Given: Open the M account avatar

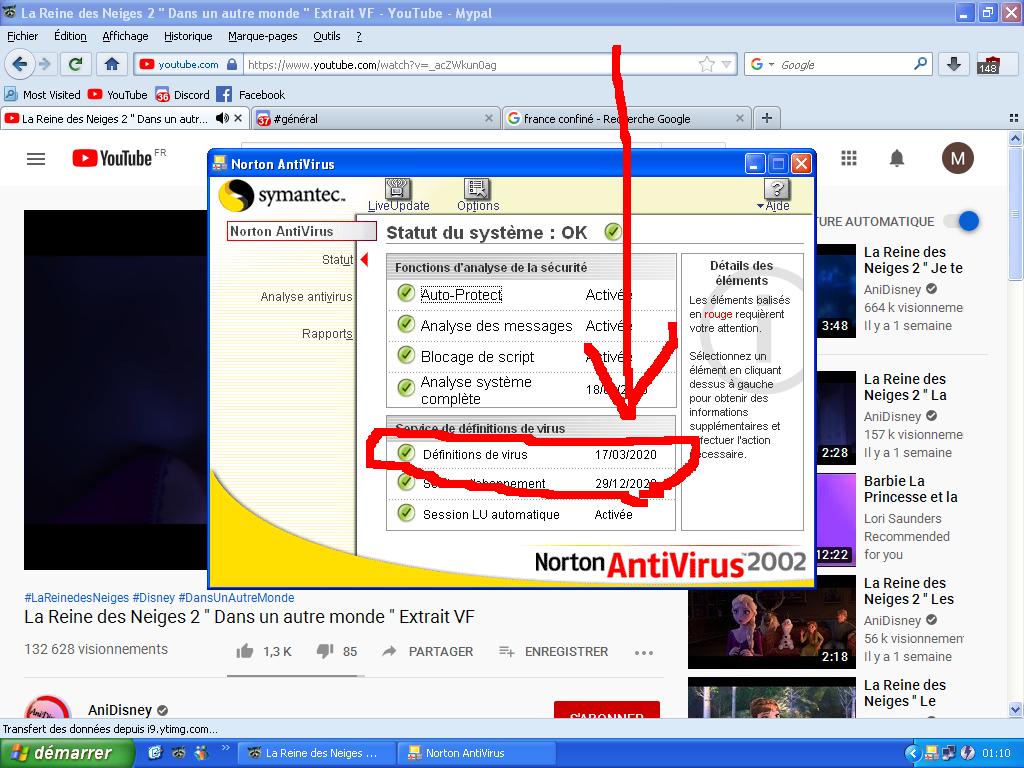Looking at the screenshot, I should tap(957, 158).
